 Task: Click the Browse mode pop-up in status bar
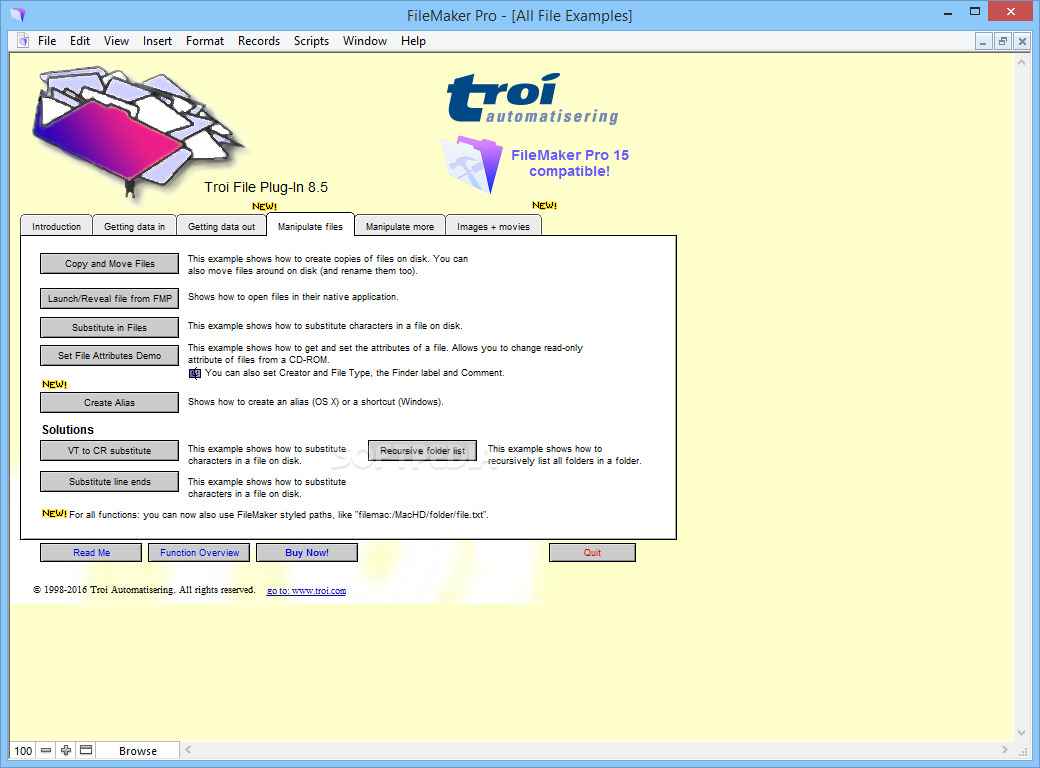(x=138, y=750)
